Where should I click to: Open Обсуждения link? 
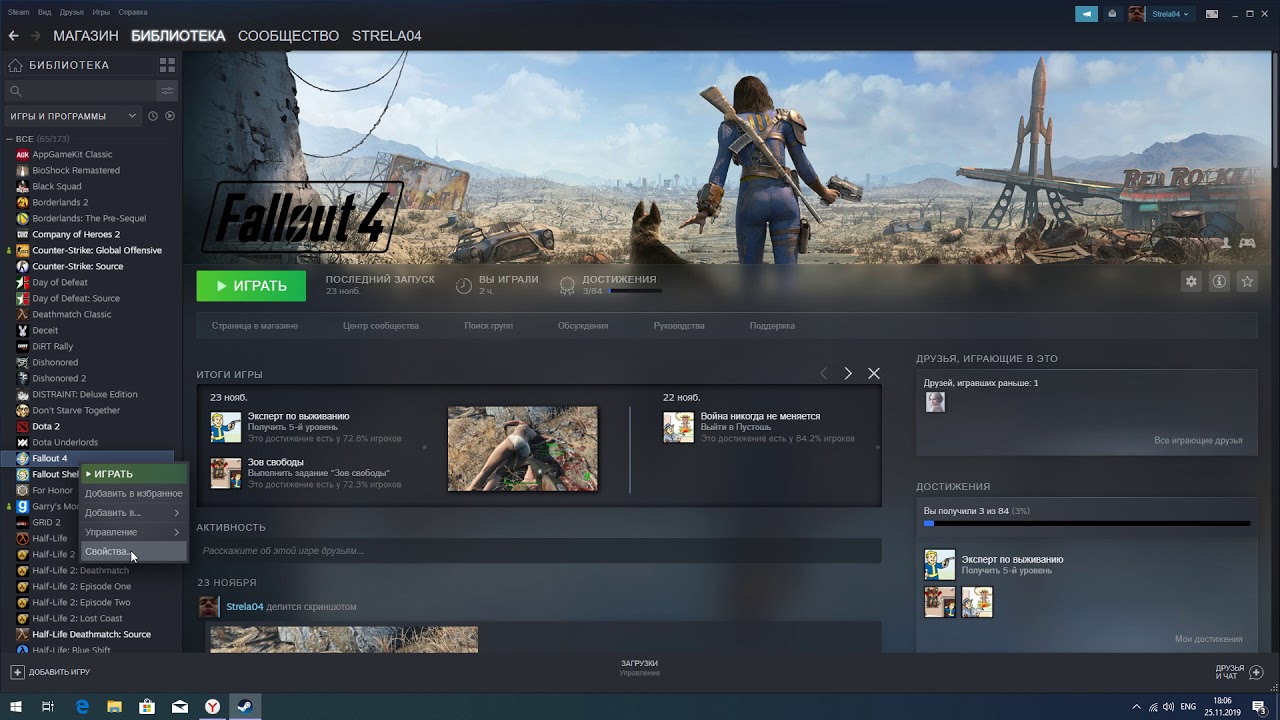(583, 326)
